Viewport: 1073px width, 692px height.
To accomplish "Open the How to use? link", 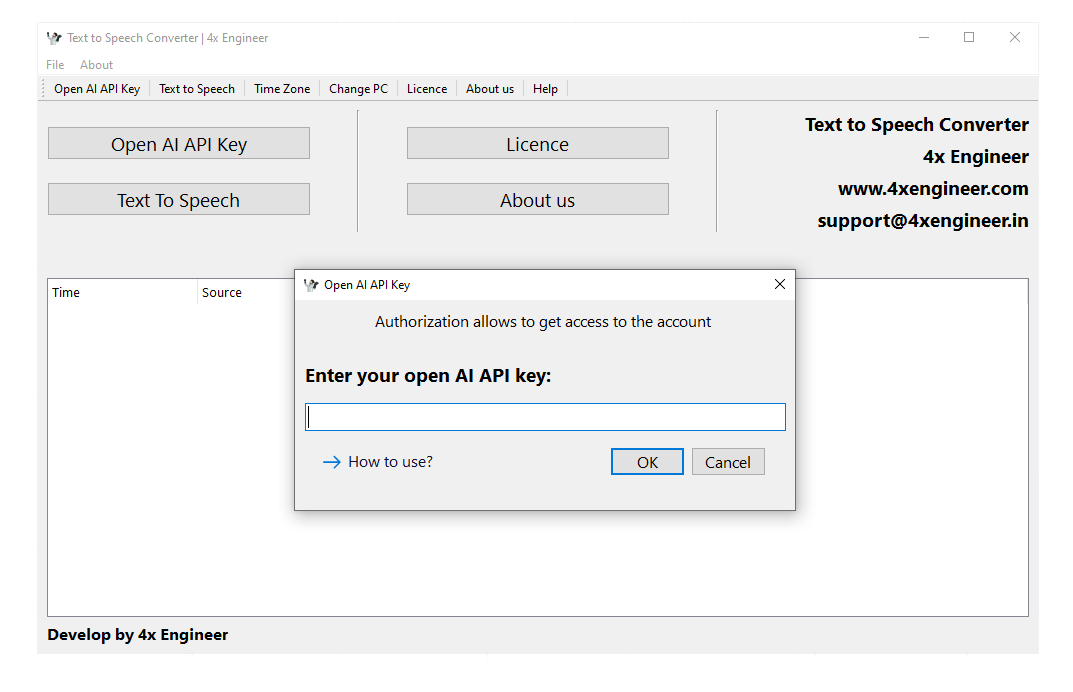I will [x=391, y=462].
